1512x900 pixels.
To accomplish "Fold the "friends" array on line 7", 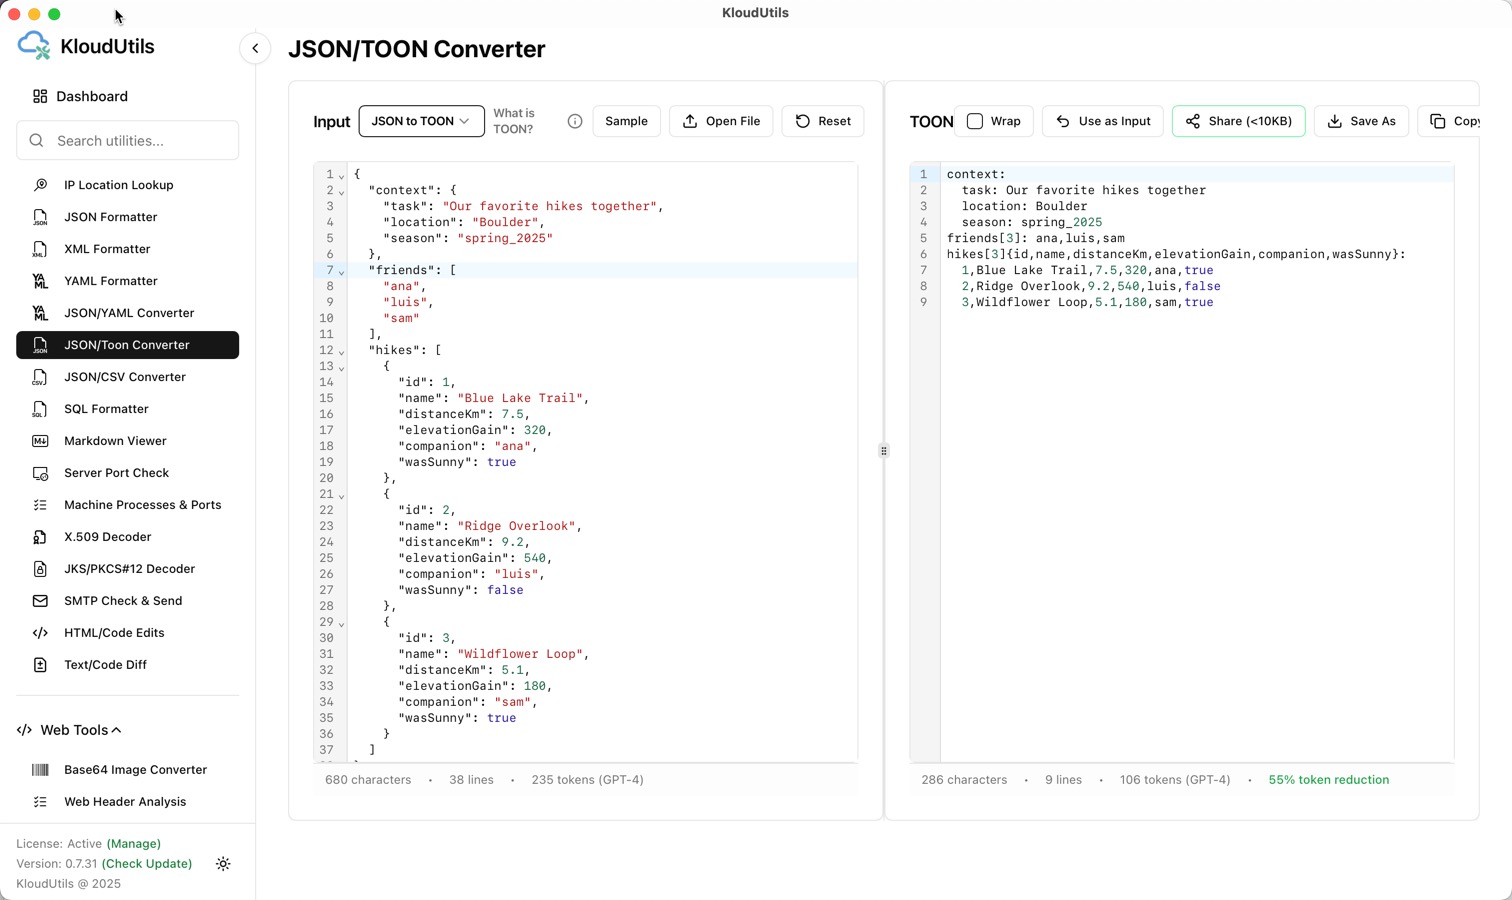I will pyautogui.click(x=341, y=272).
